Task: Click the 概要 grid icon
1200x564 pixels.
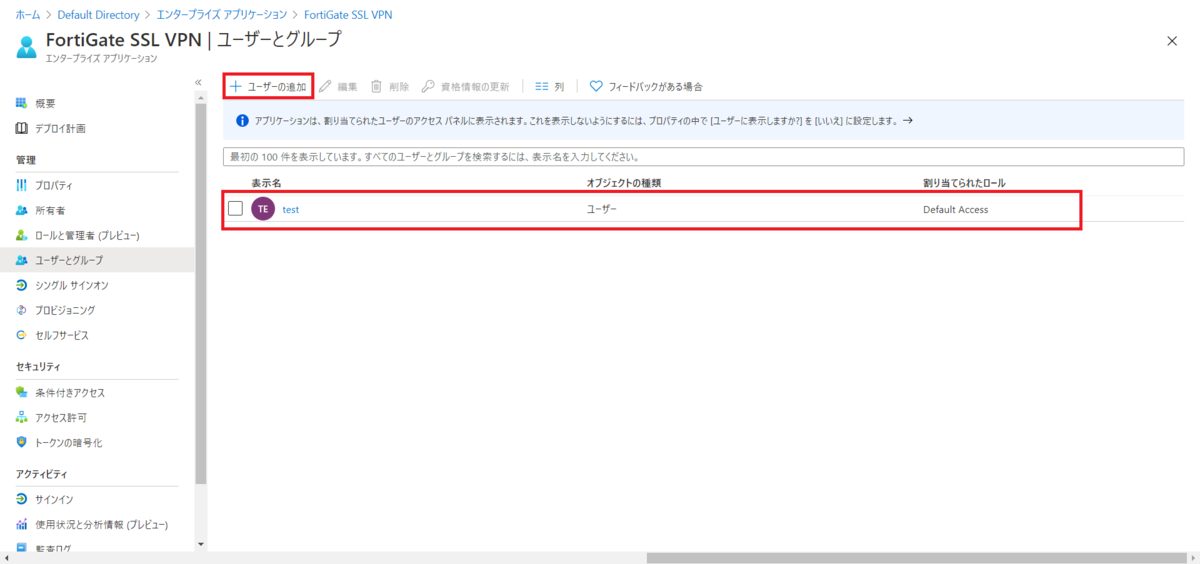Action: (22, 104)
